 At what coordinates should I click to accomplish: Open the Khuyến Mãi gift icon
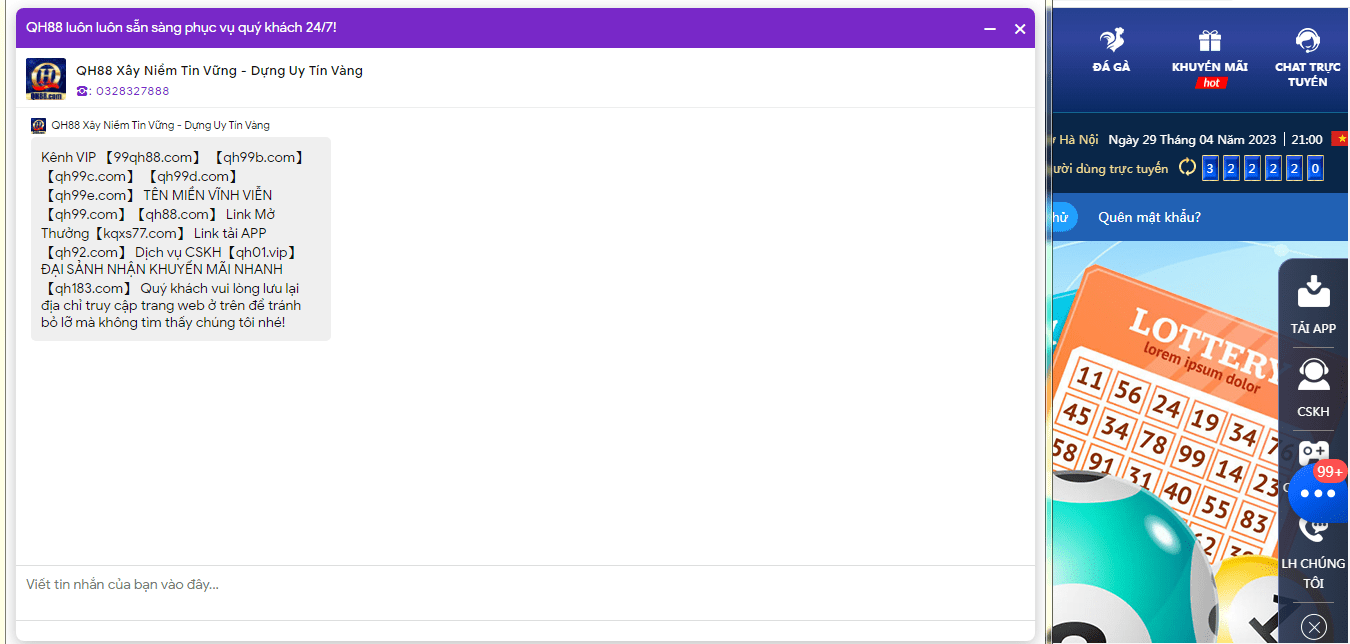coord(1210,42)
